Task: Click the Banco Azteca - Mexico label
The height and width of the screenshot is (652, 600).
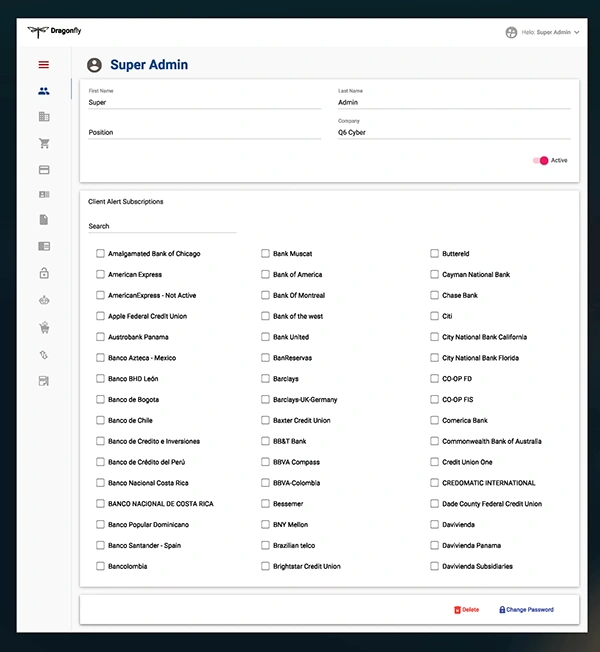Action: [142, 358]
